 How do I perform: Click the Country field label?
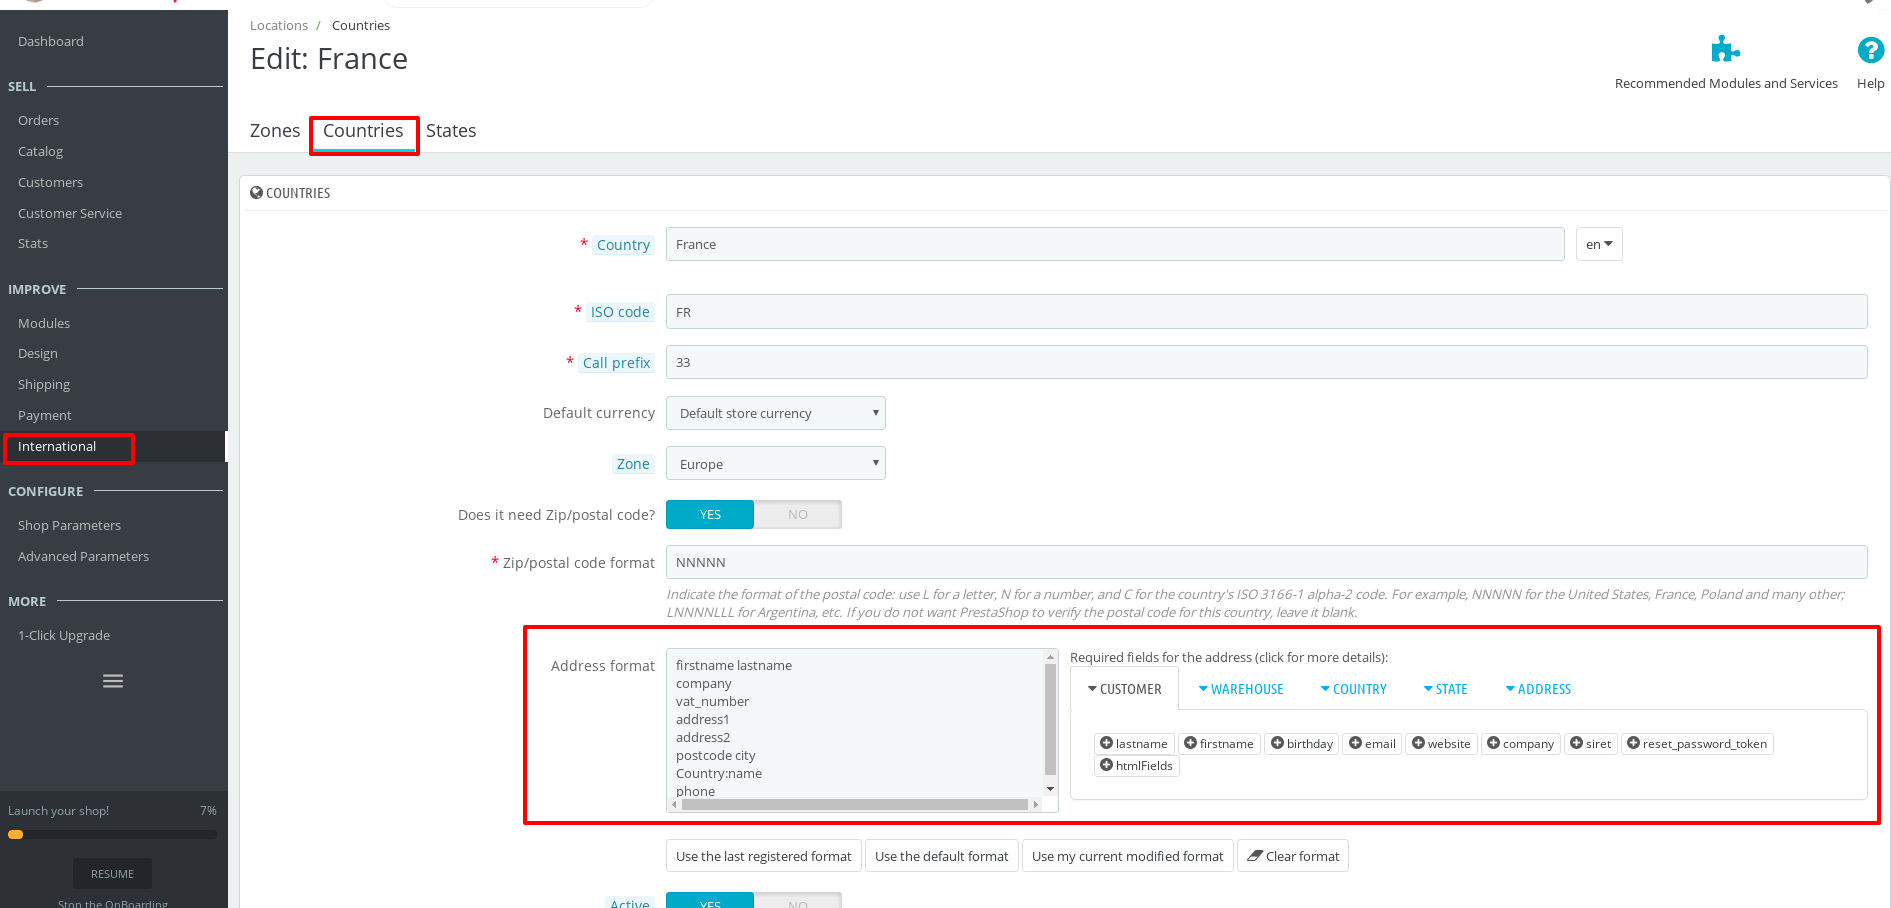pyautogui.click(x=623, y=245)
